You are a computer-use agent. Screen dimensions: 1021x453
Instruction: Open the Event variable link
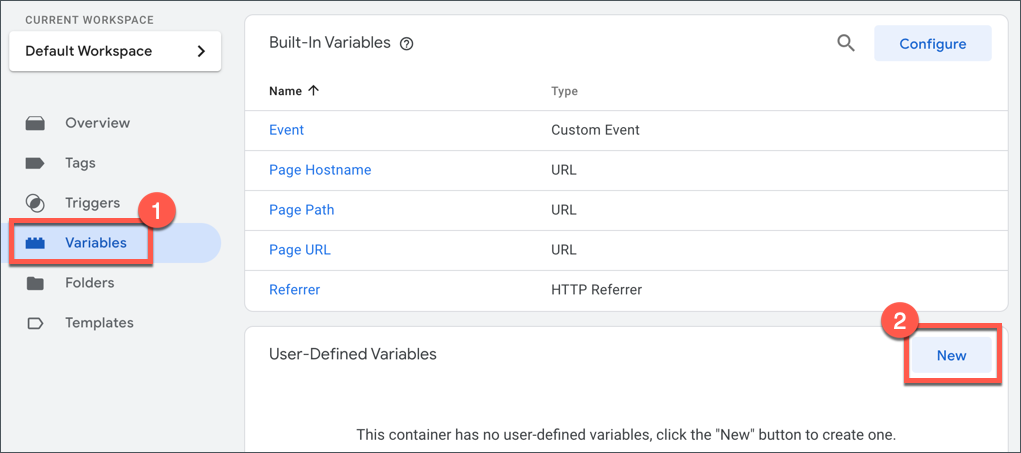tap(286, 130)
